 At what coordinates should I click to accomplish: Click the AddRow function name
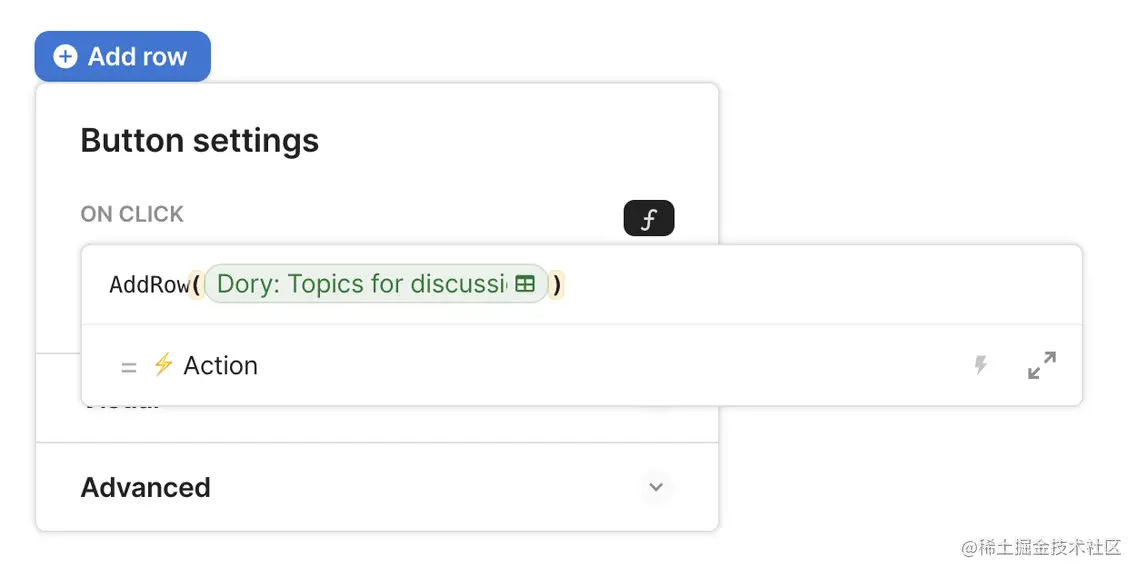coord(148,285)
